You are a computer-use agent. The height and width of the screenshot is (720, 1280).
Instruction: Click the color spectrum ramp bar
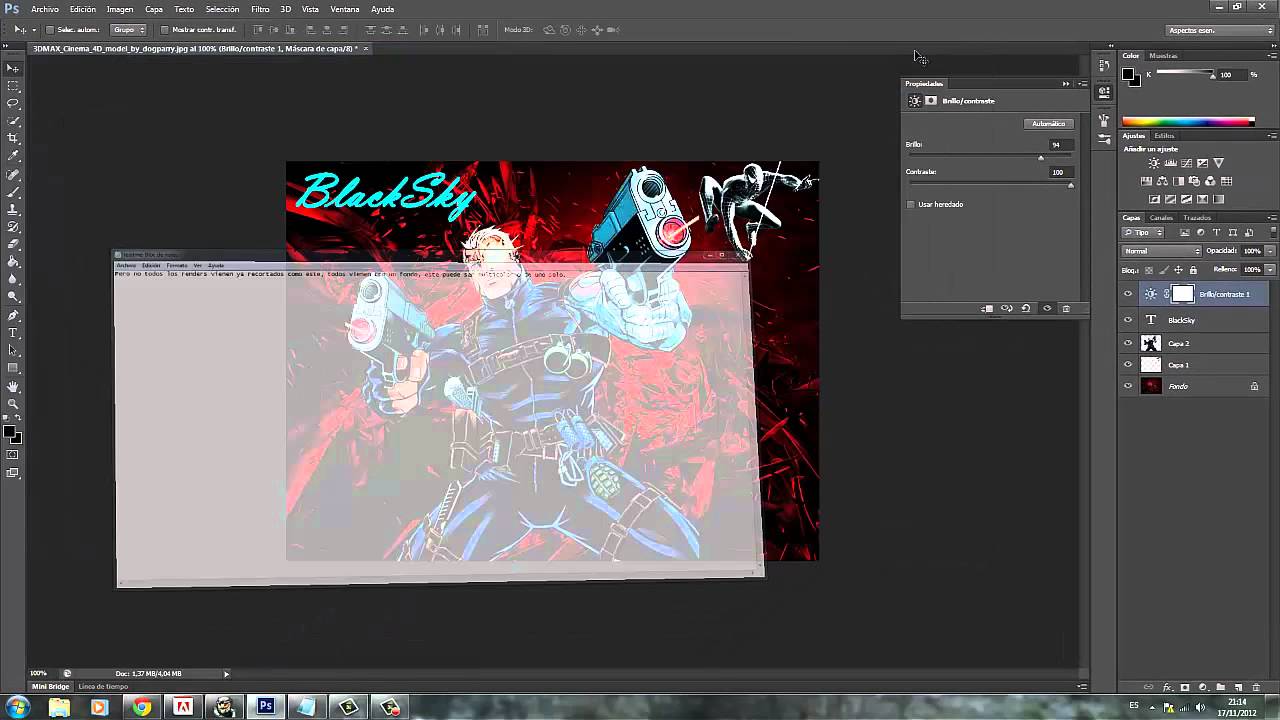pyautogui.click(x=1187, y=122)
